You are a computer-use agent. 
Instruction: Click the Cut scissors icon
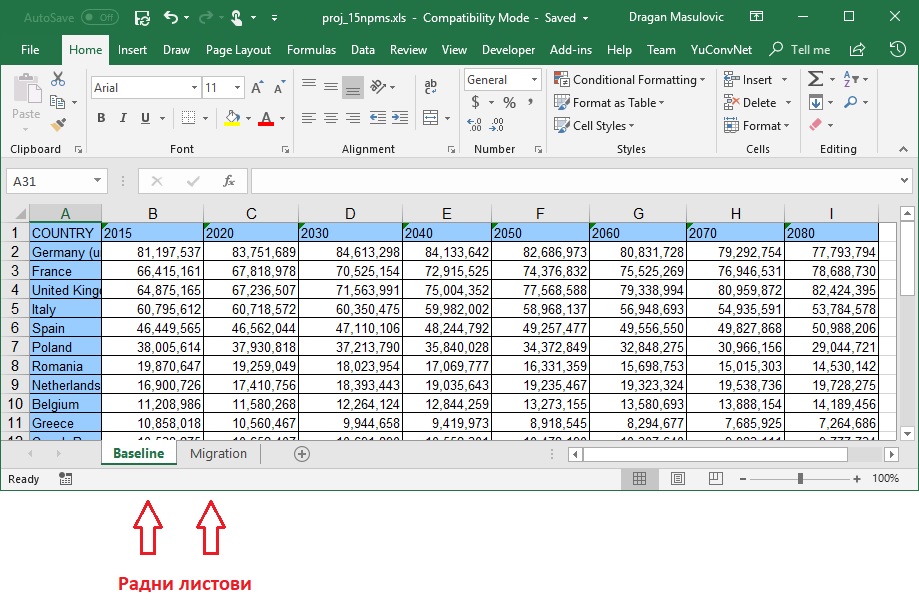coord(58,79)
